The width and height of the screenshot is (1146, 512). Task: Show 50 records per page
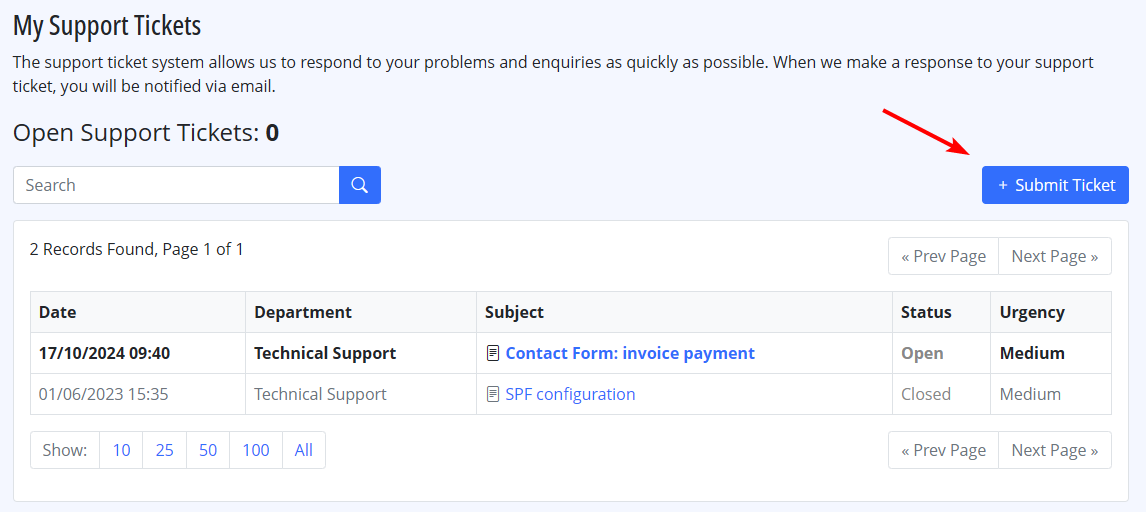(x=208, y=450)
